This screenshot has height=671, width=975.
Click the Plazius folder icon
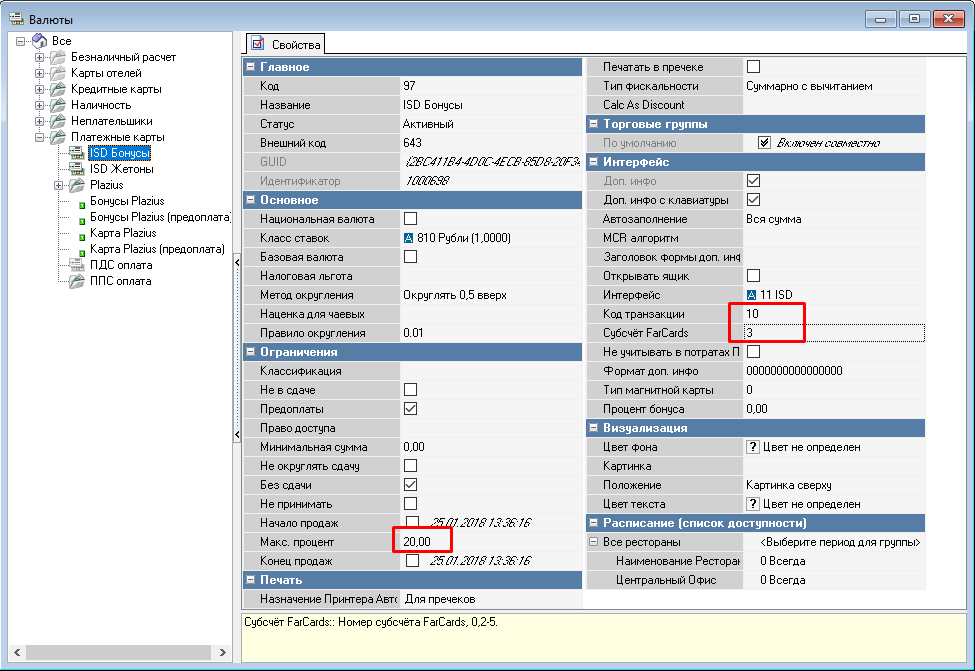click(77, 185)
